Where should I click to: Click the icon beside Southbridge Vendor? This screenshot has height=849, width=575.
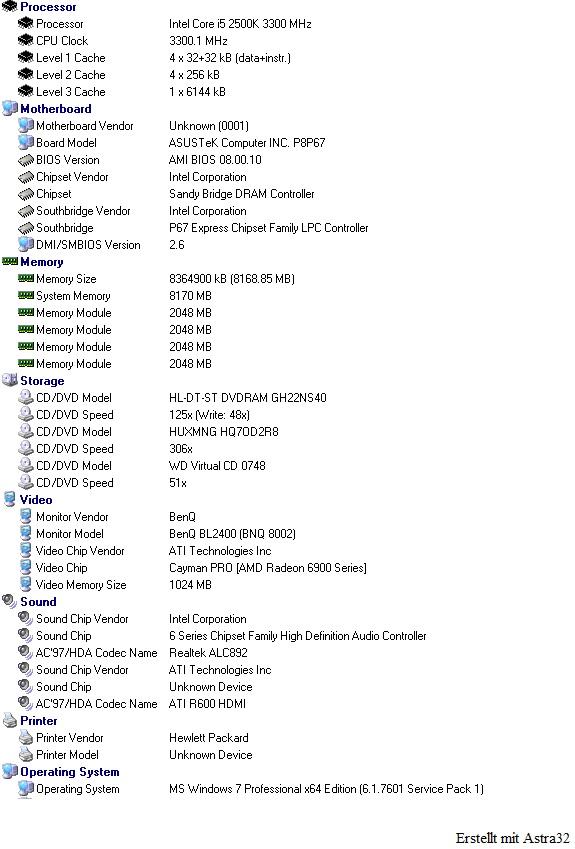click(x=25, y=211)
